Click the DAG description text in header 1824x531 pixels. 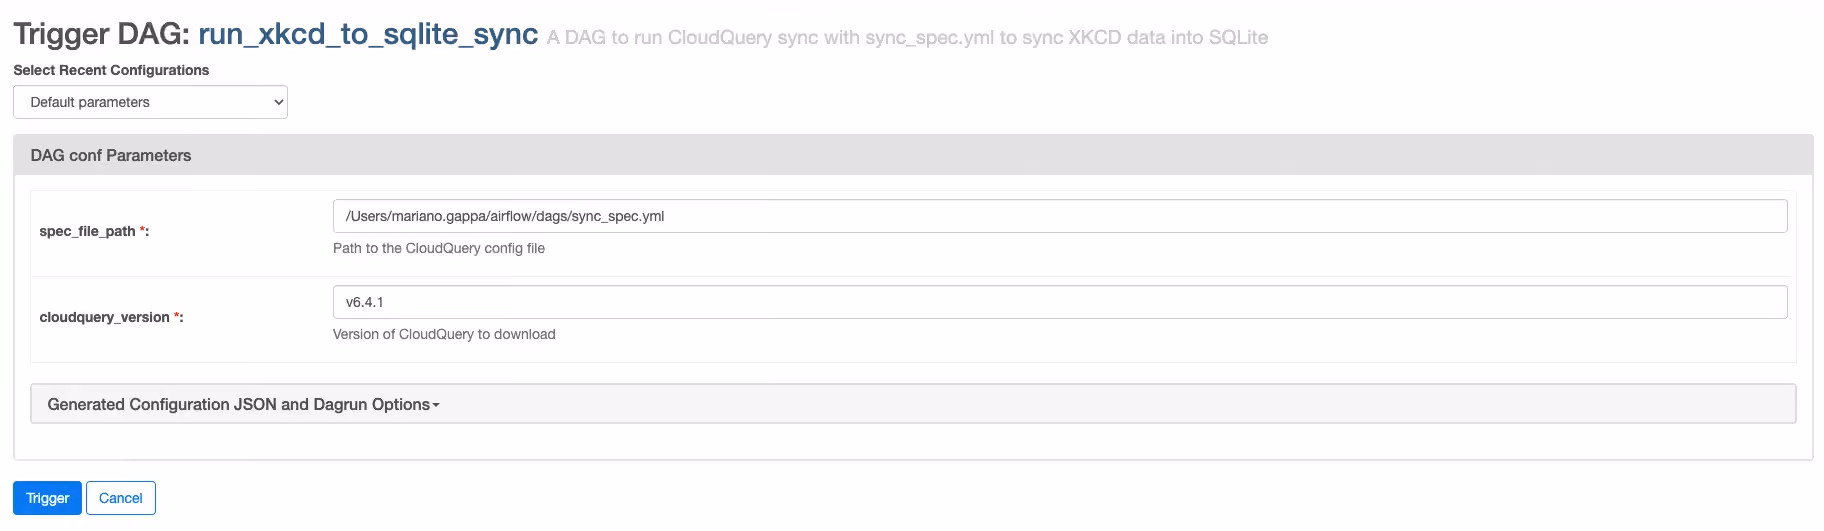(907, 38)
